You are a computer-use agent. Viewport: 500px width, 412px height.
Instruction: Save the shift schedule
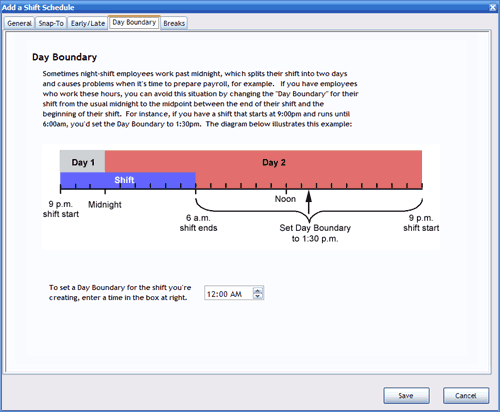(x=406, y=396)
